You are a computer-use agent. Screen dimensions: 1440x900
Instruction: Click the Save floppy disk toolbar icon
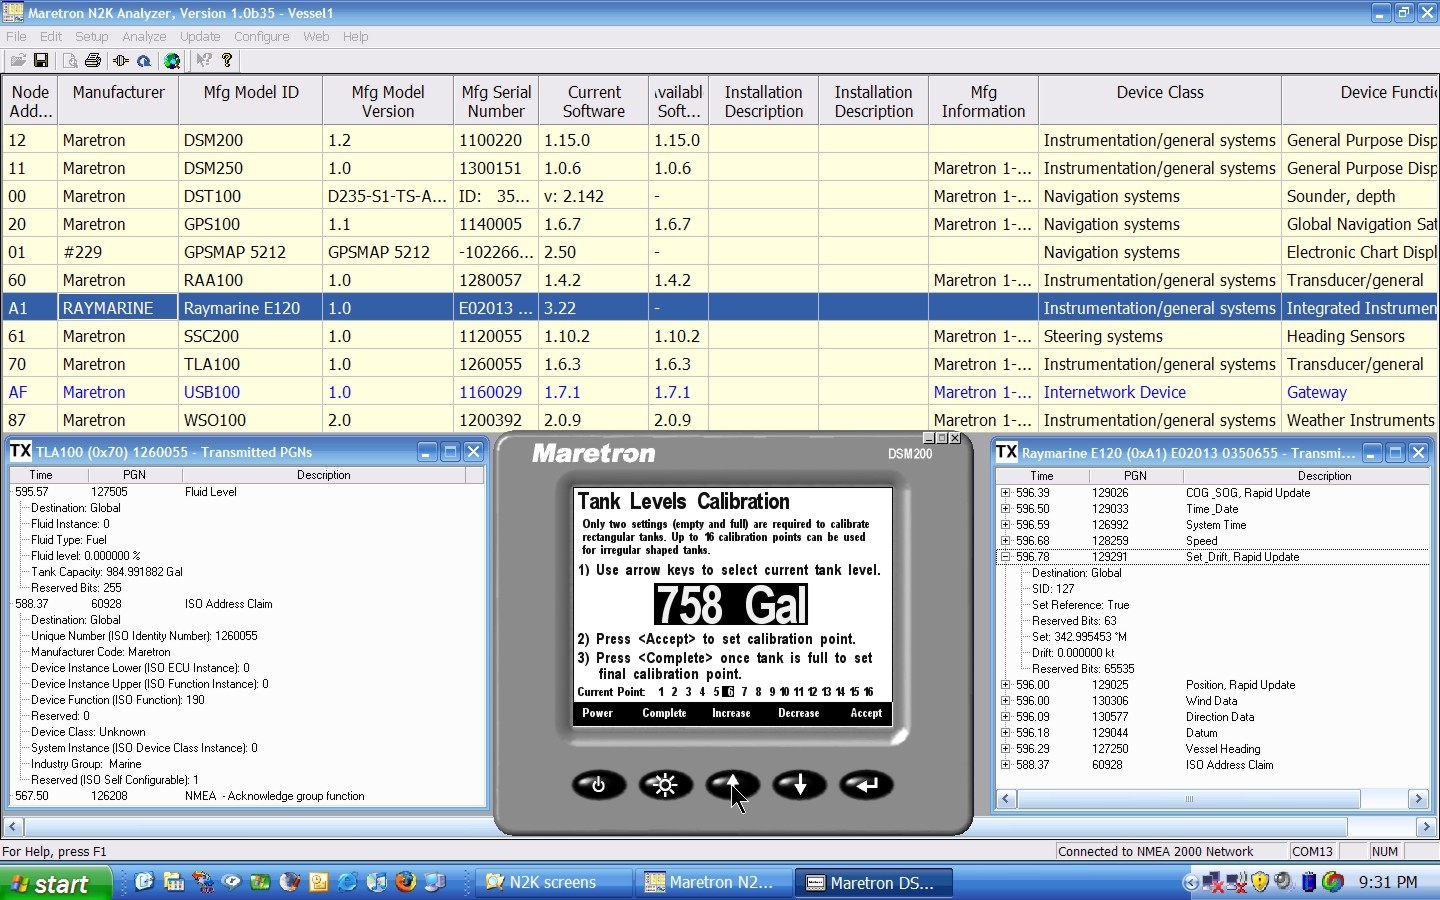tap(41, 60)
